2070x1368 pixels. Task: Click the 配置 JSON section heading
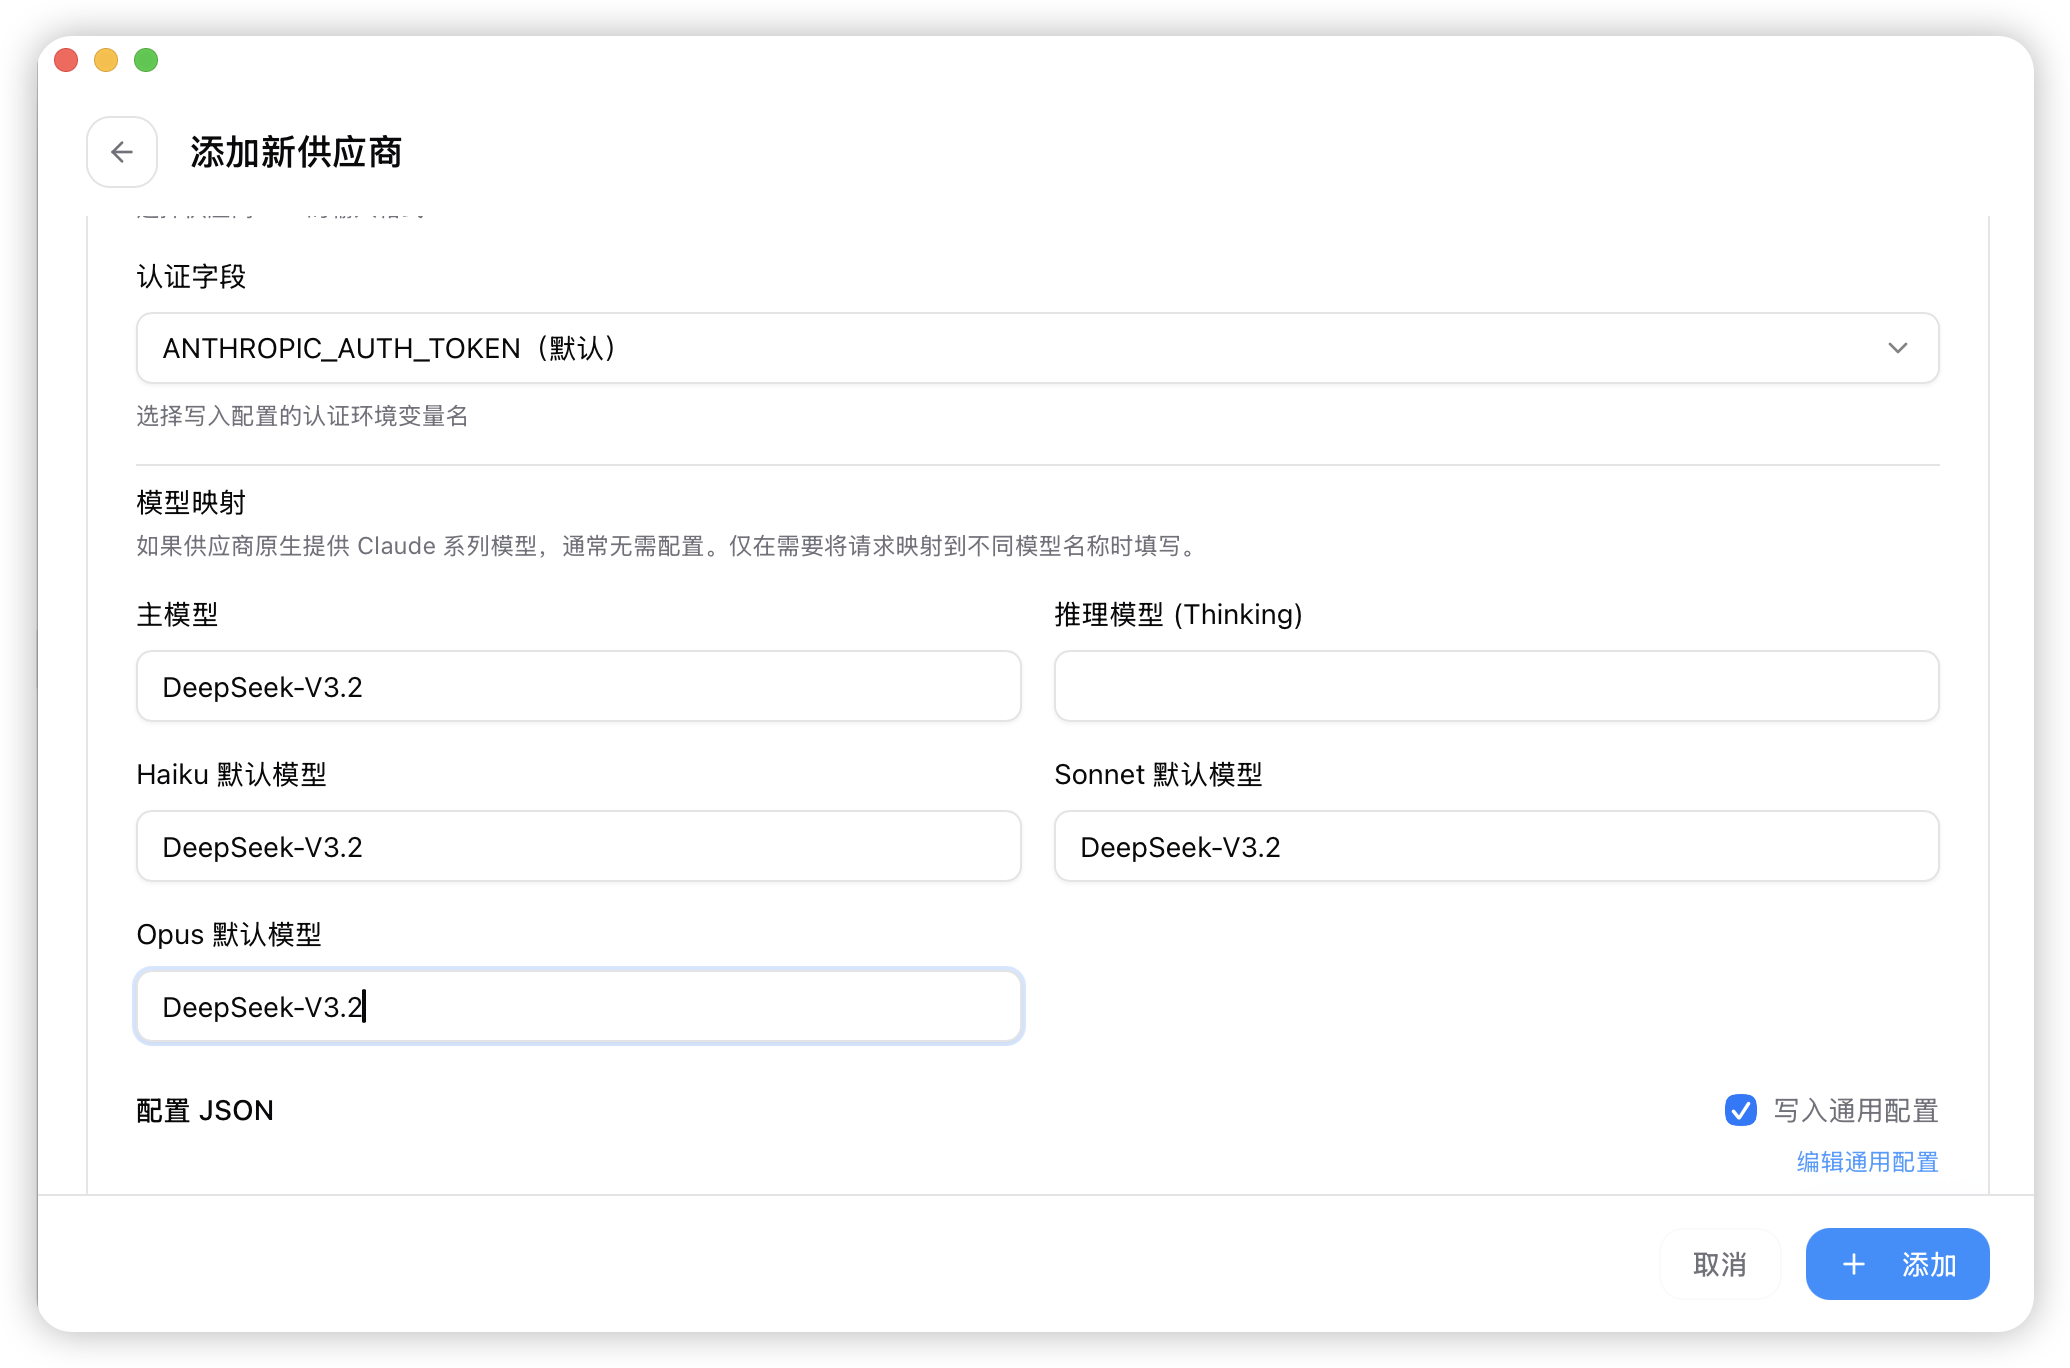click(x=205, y=1110)
